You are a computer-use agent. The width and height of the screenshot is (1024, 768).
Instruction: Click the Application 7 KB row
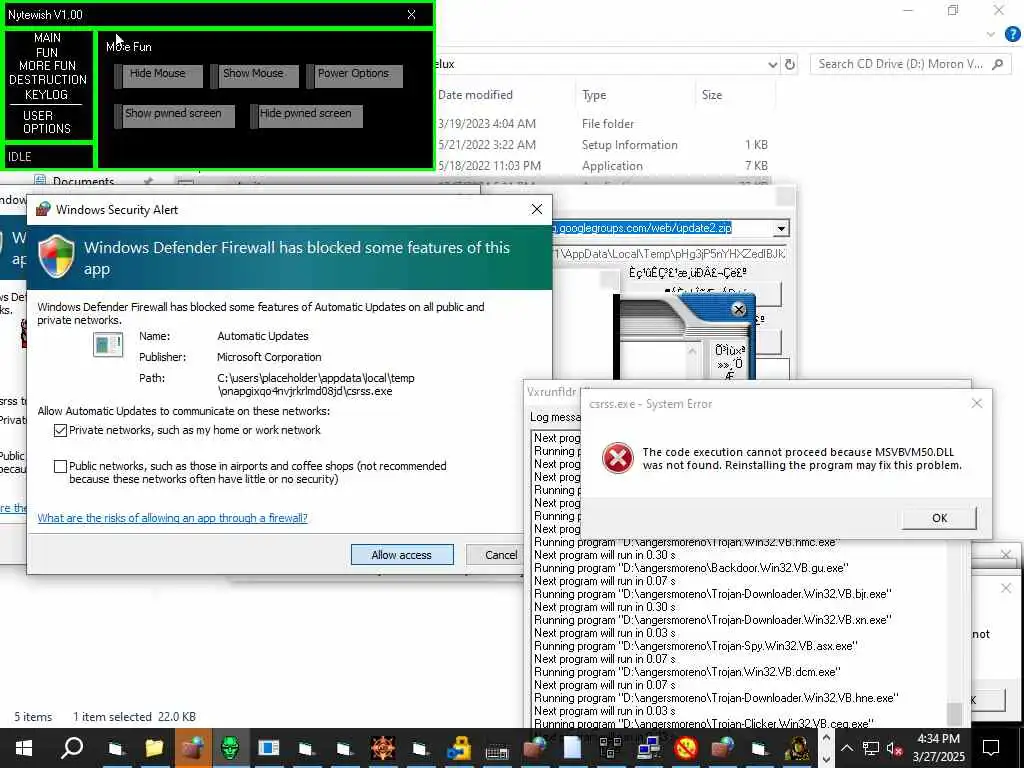click(x=604, y=166)
